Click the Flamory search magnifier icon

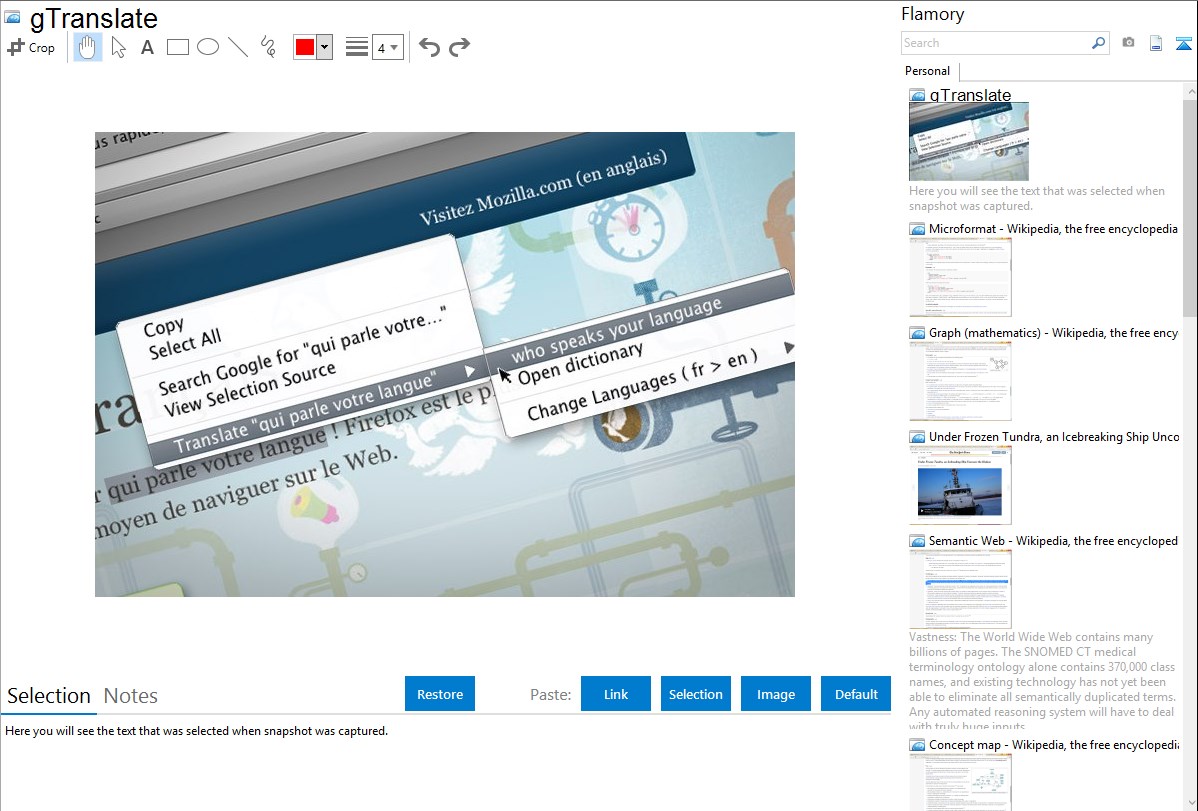click(1098, 43)
